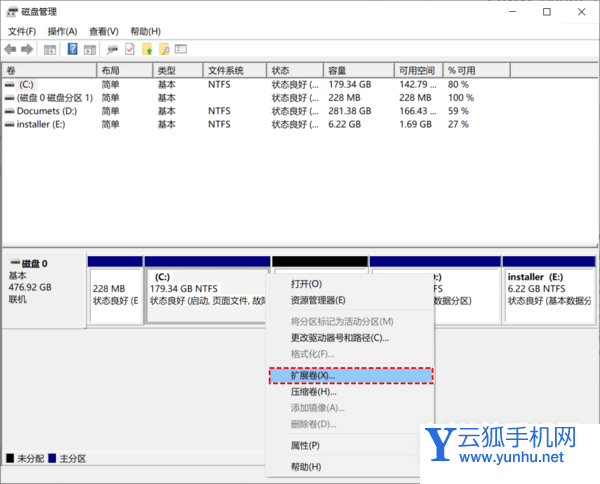The height and width of the screenshot is (484, 600).
Task: Open the 查看(V) menu
Action: click(104, 31)
